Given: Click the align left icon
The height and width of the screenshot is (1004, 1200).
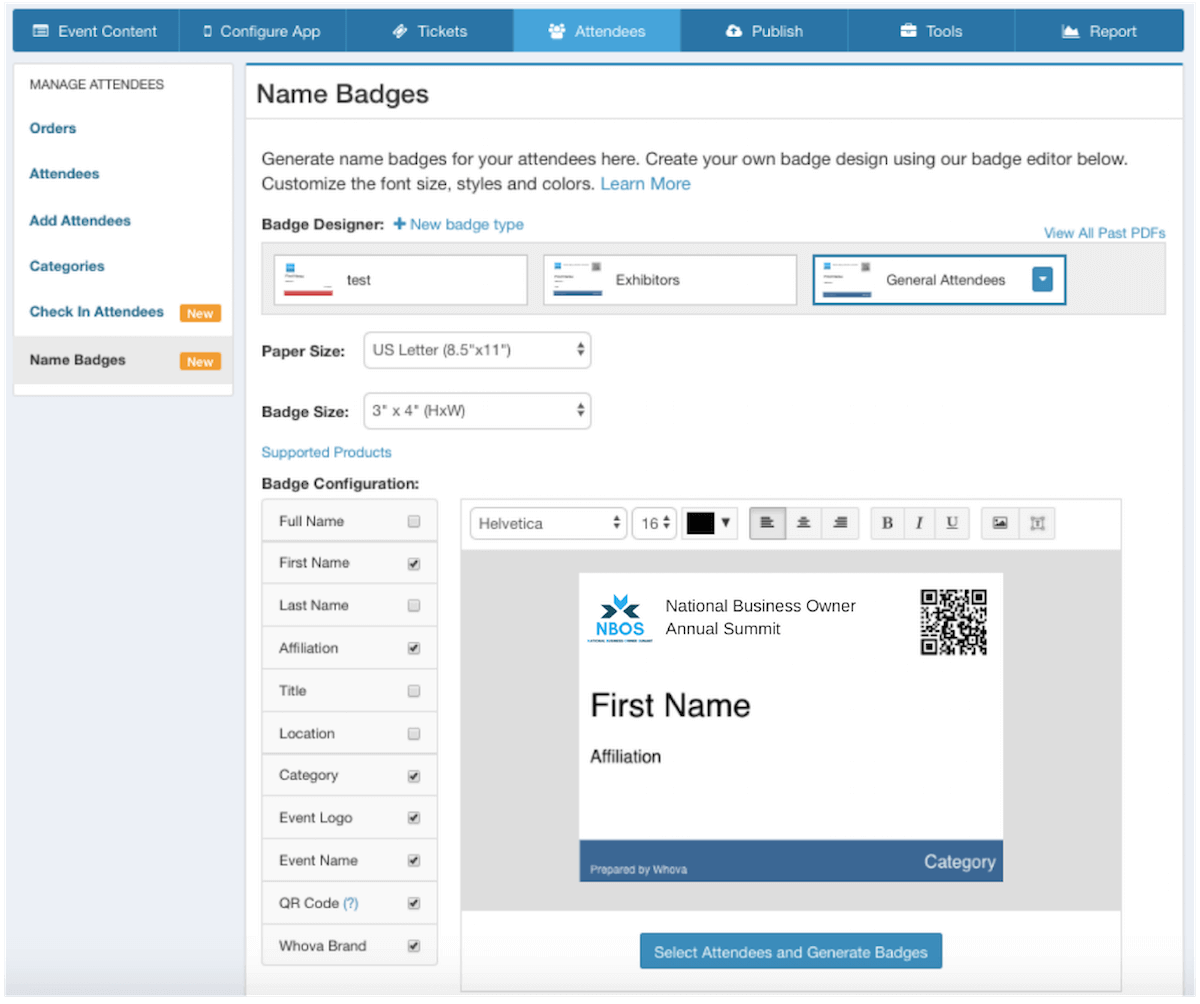Looking at the screenshot, I should tap(767, 523).
